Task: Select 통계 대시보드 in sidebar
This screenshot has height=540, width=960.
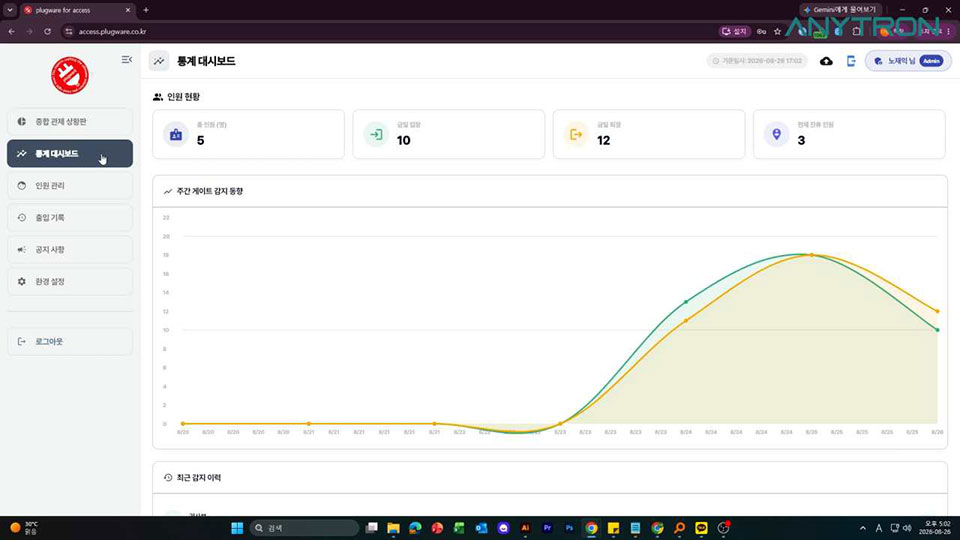Action: coord(70,154)
